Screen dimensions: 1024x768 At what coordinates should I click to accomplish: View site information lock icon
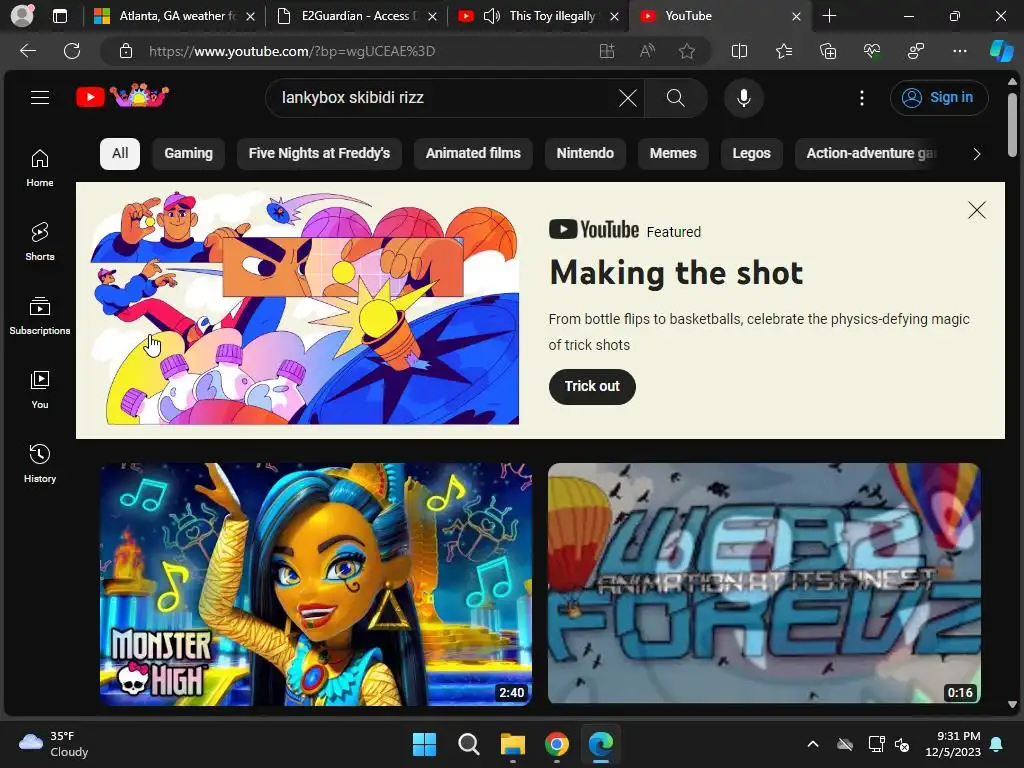pyautogui.click(x=126, y=51)
